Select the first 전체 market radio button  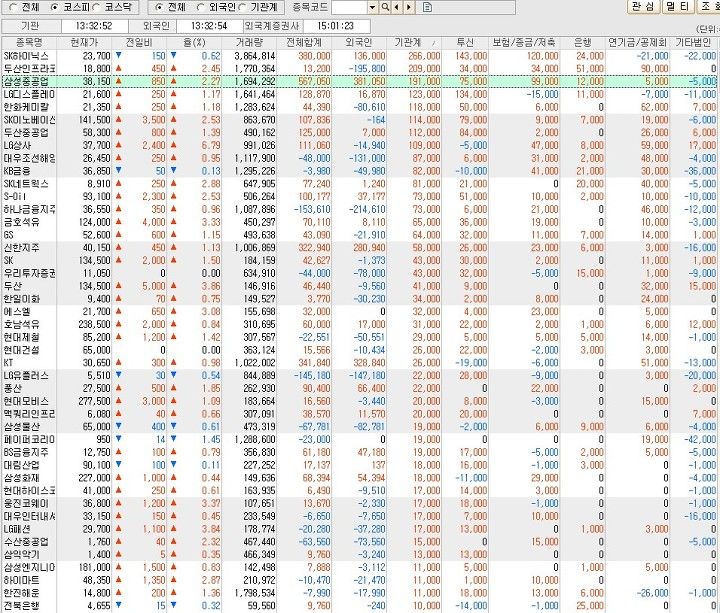(13, 7)
